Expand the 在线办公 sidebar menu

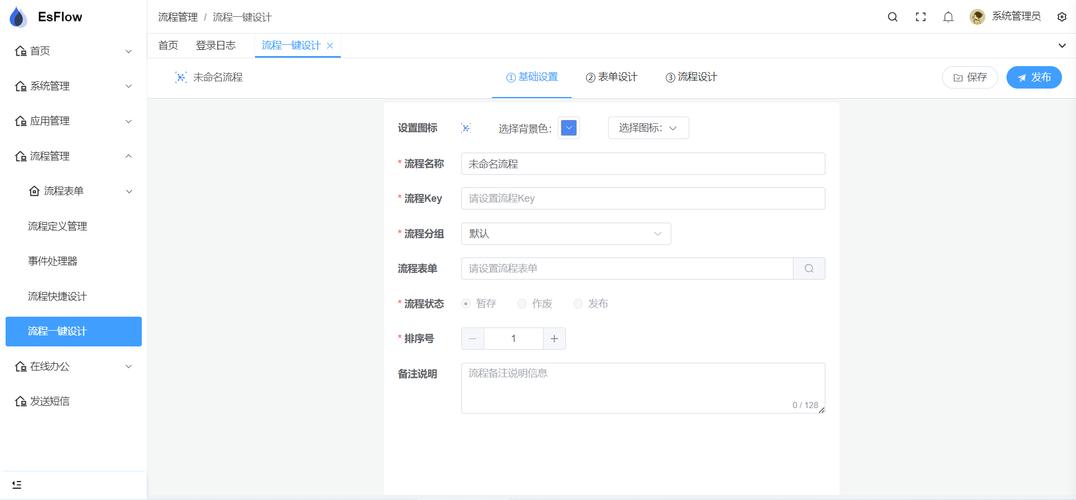128,366
